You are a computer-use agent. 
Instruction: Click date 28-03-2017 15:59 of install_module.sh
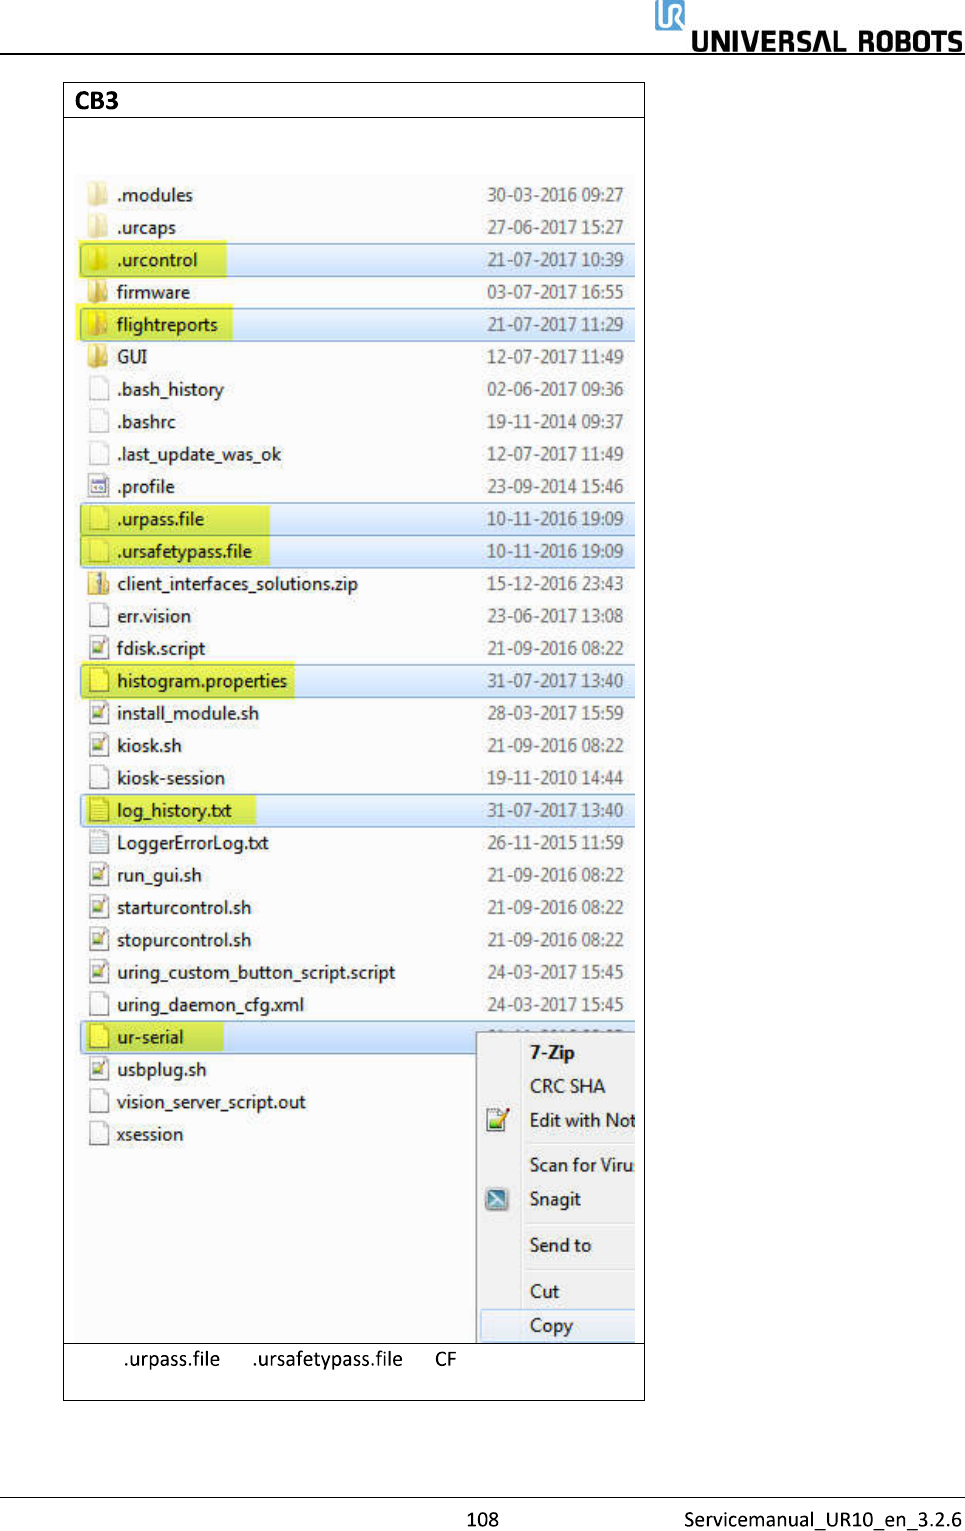(555, 713)
